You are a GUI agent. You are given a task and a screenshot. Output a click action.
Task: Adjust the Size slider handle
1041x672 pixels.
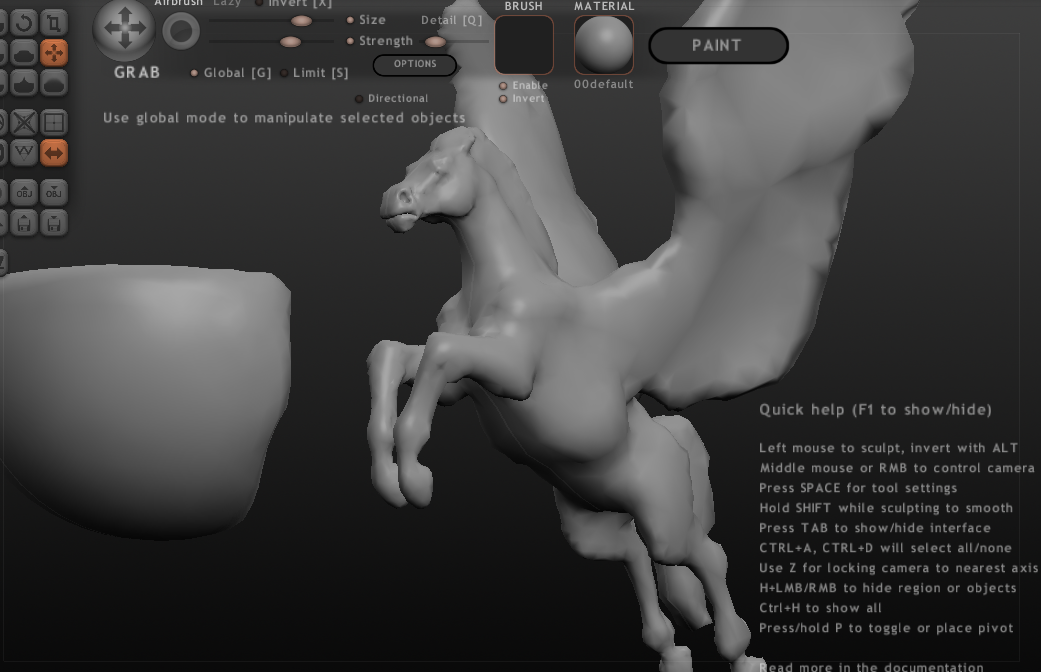point(301,21)
